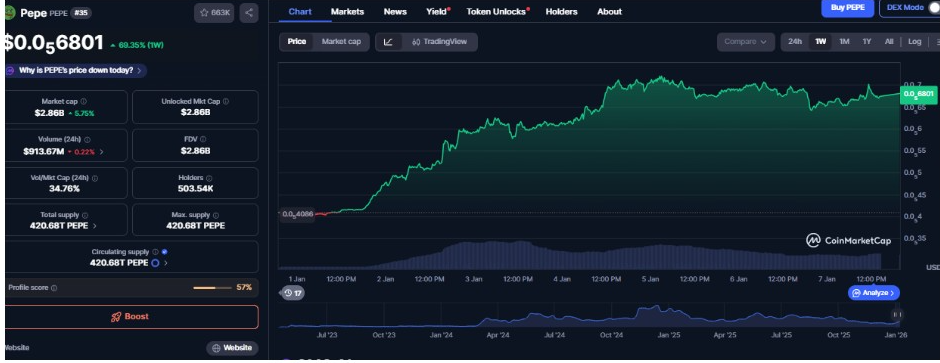Image resolution: width=940 pixels, height=363 pixels.
Task: Select the Price chart view
Action: (297, 42)
